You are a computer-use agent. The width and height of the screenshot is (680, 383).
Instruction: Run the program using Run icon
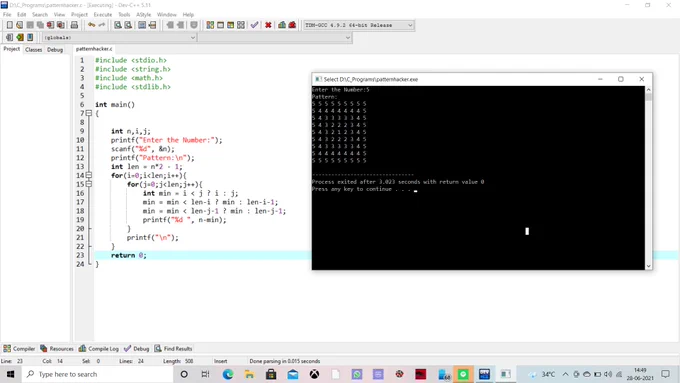coord(220,25)
